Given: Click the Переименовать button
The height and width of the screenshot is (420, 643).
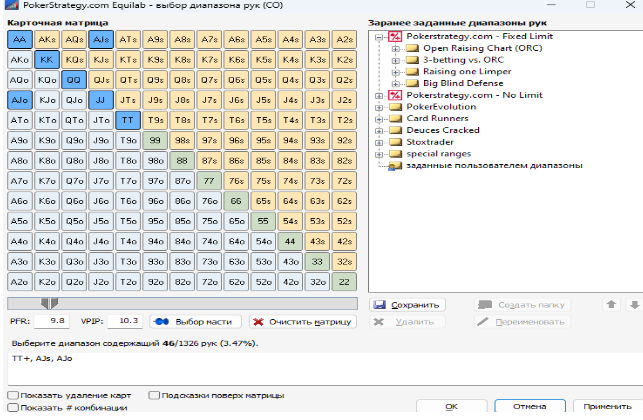Looking at the screenshot, I should point(522,322).
